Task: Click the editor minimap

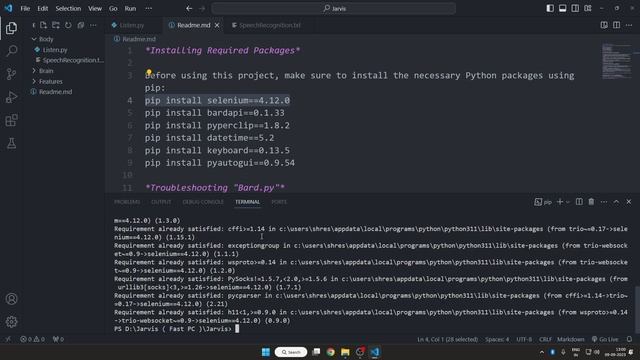Action: click(616, 61)
